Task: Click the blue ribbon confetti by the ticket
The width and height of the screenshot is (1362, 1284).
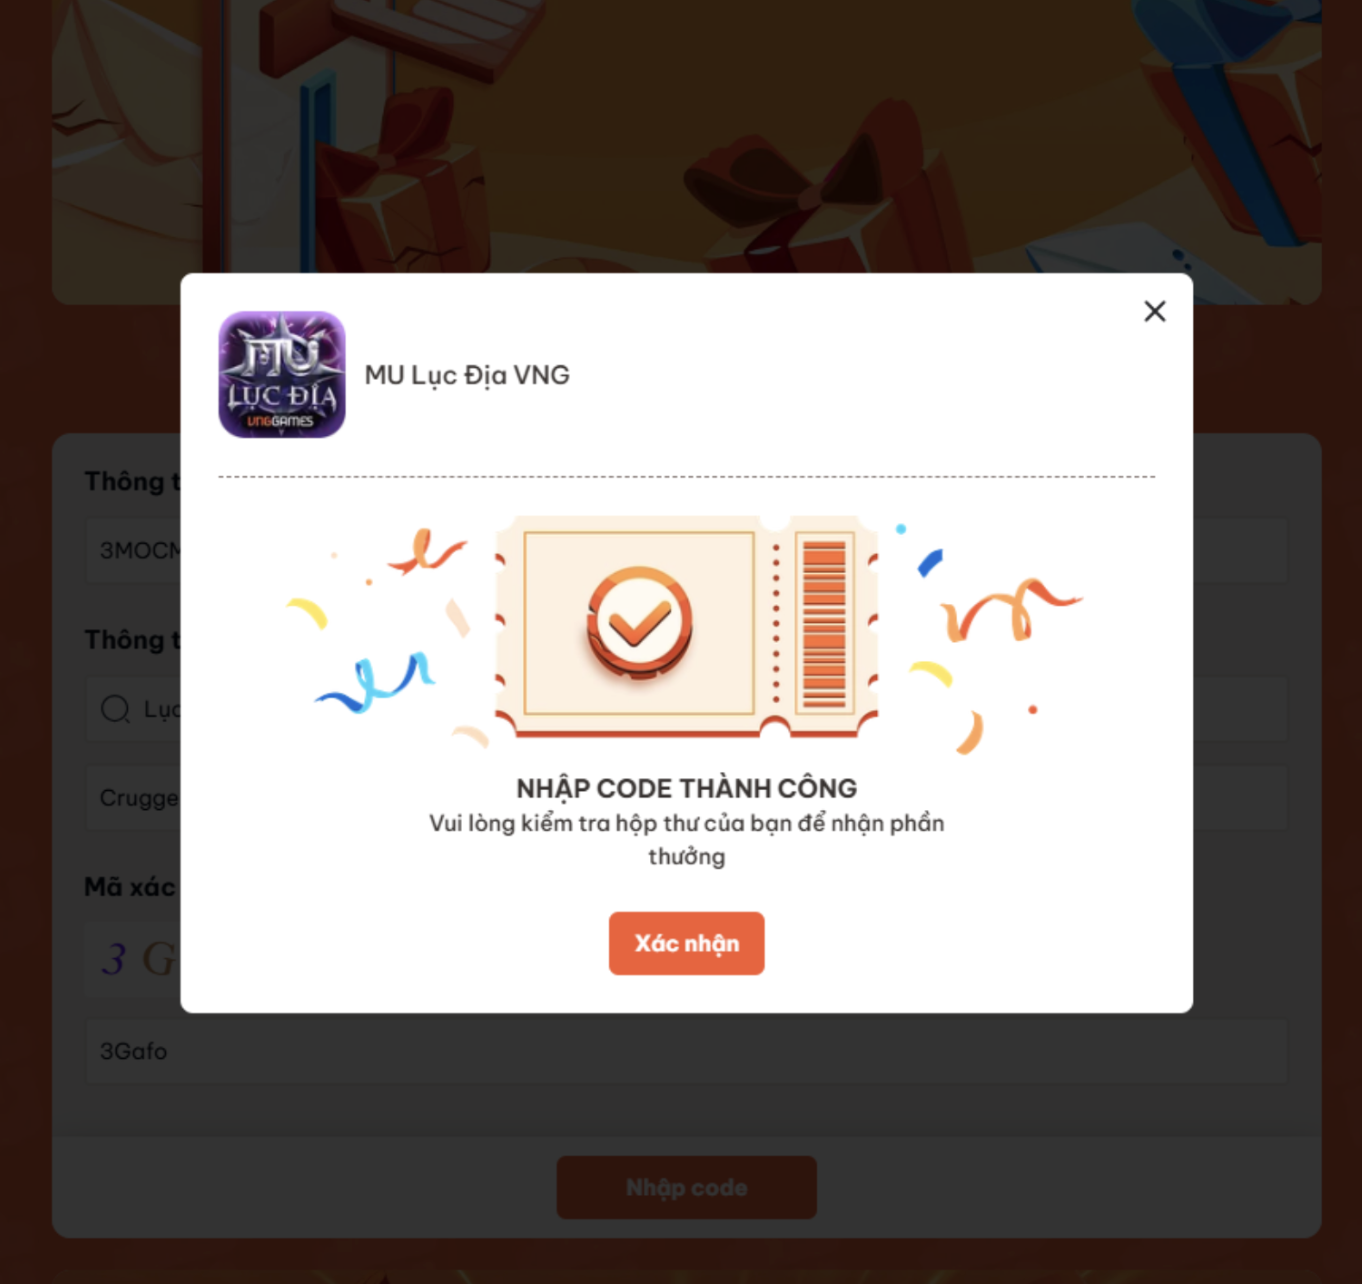Action: pyautogui.click(x=376, y=682)
